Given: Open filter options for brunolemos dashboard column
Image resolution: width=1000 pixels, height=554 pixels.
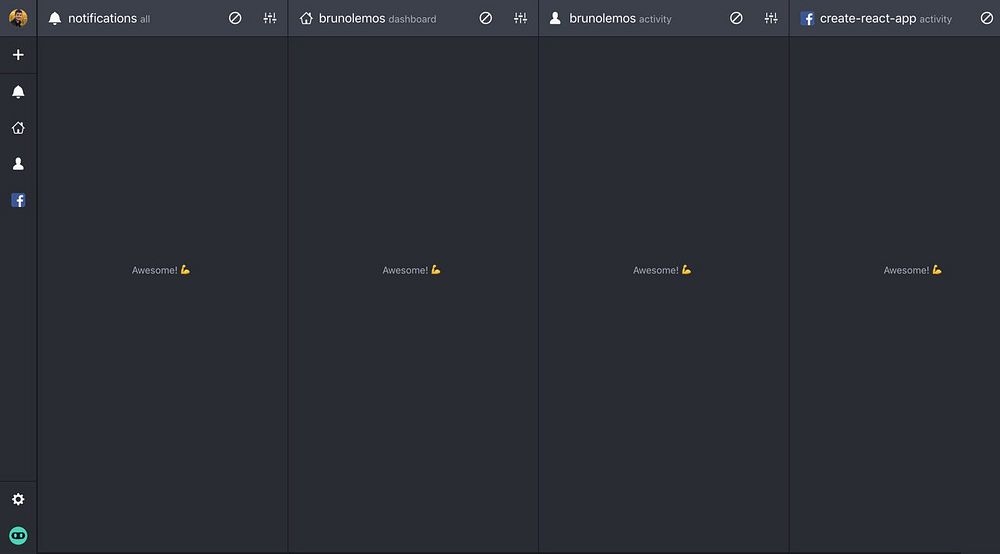Looking at the screenshot, I should coord(520,18).
